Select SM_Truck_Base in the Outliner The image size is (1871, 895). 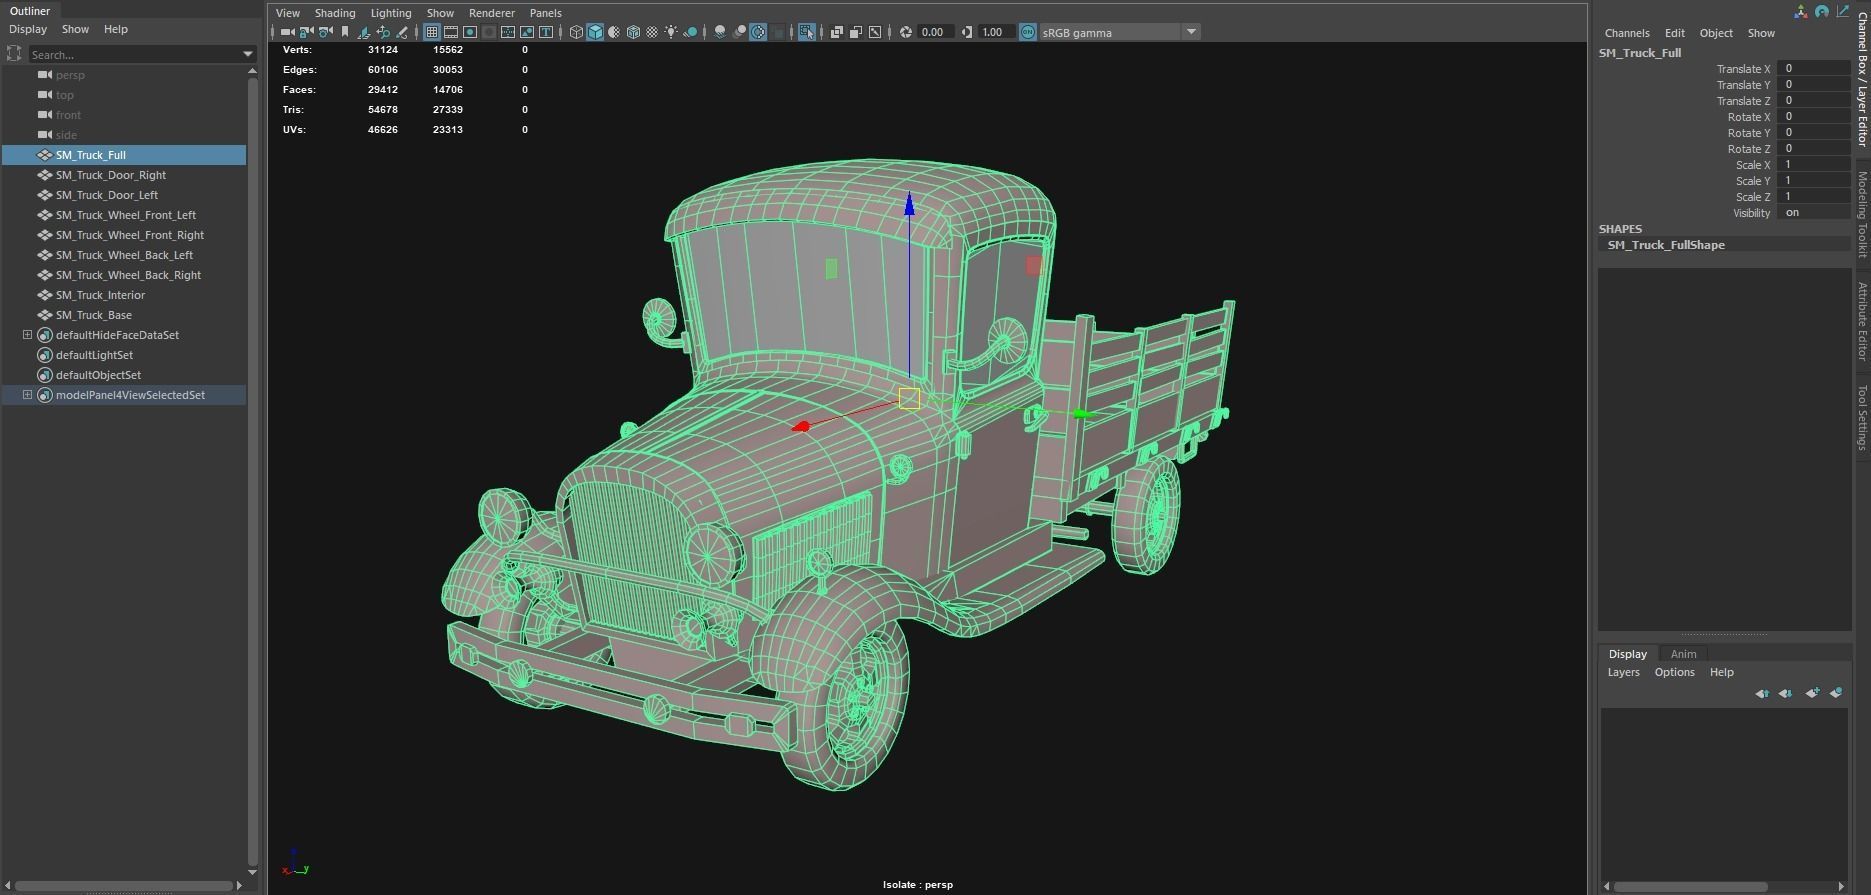[94, 315]
